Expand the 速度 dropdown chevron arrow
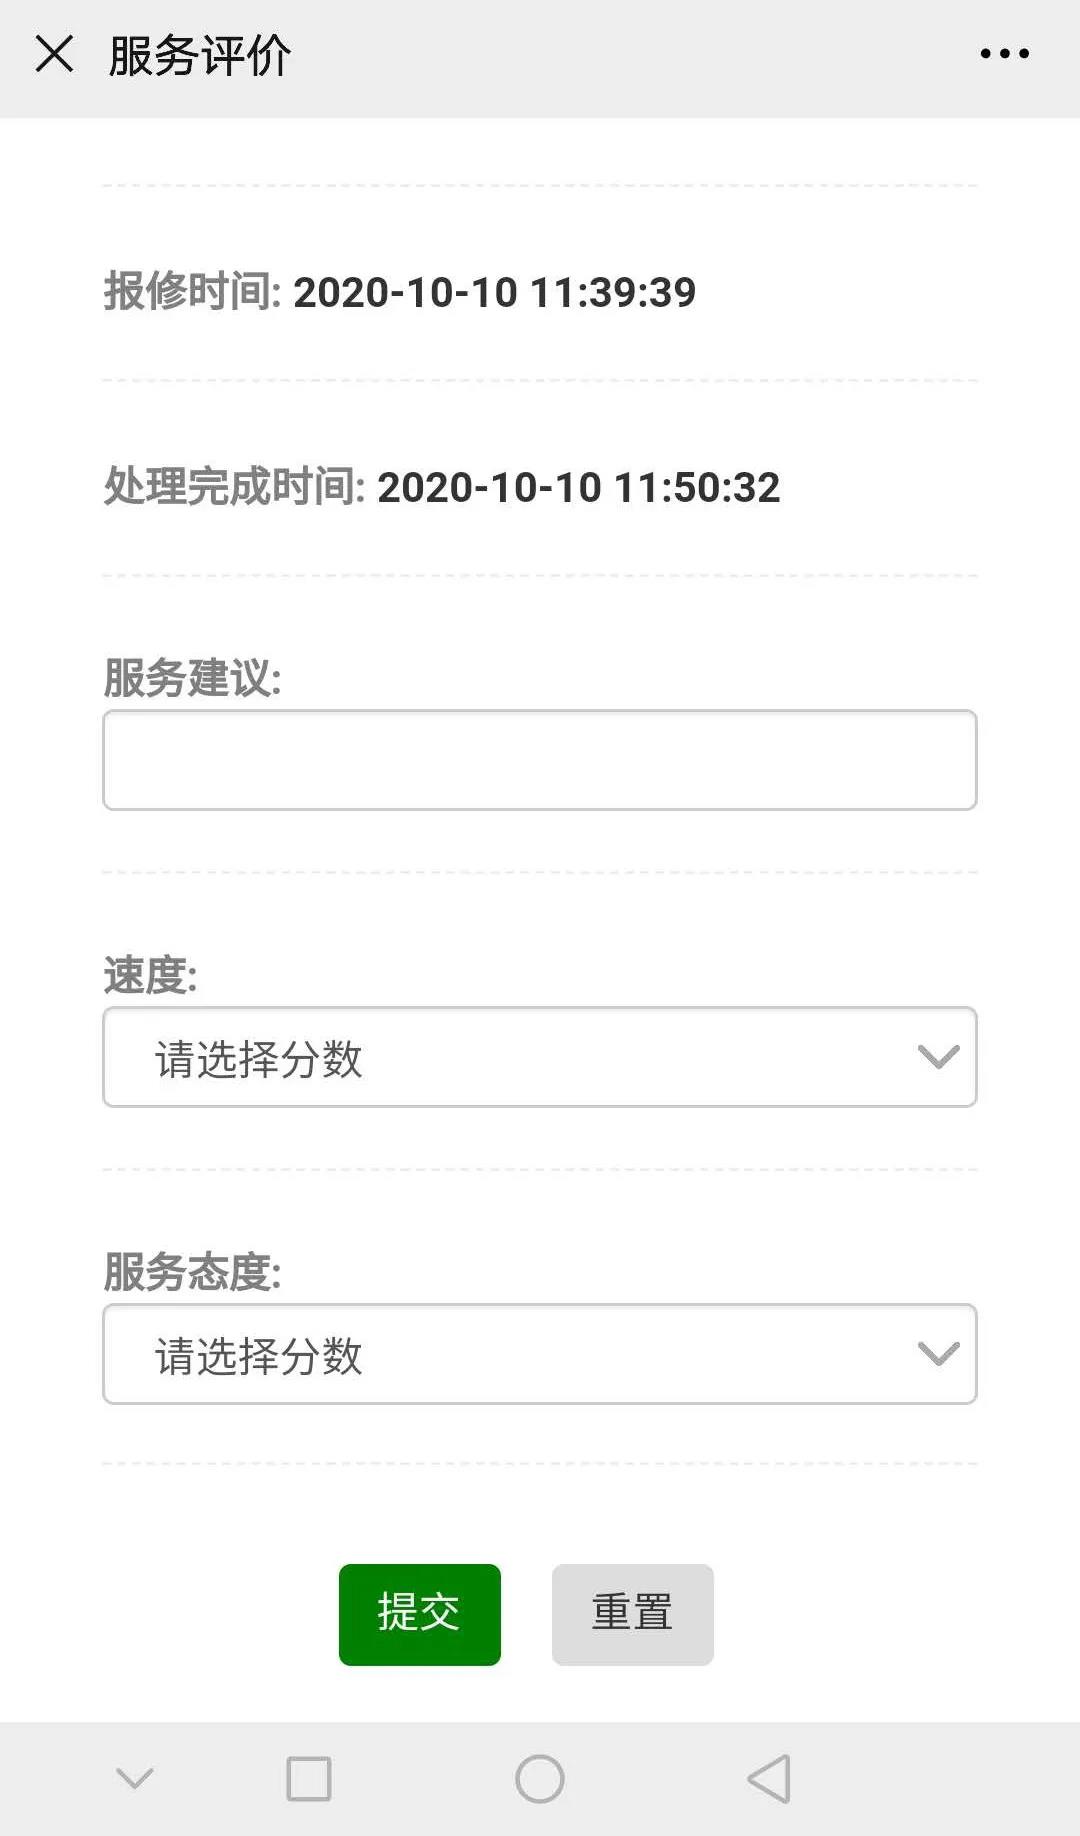This screenshot has height=1836, width=1080. click(x=938, y=1057)
